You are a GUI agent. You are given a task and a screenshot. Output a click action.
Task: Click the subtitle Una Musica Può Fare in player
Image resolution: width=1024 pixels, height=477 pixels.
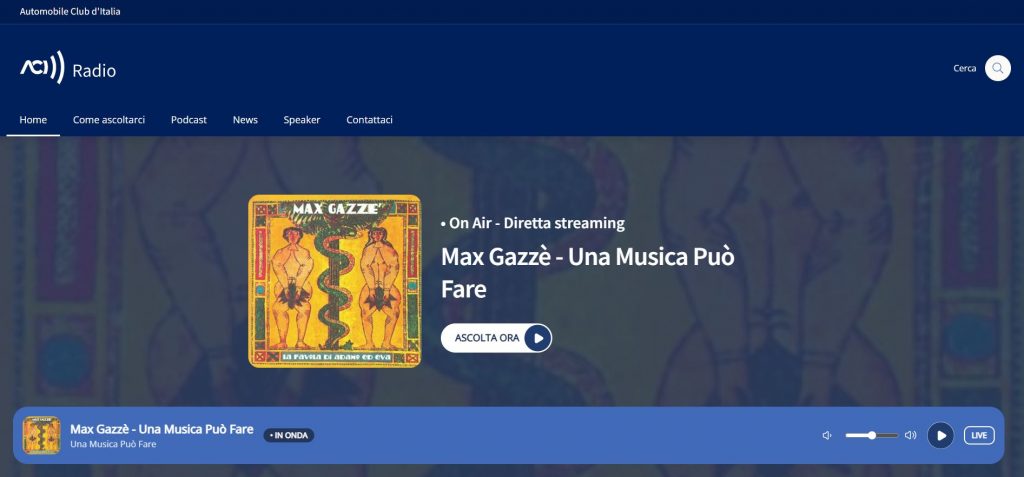pyautogui.click(x=113, y=444)
